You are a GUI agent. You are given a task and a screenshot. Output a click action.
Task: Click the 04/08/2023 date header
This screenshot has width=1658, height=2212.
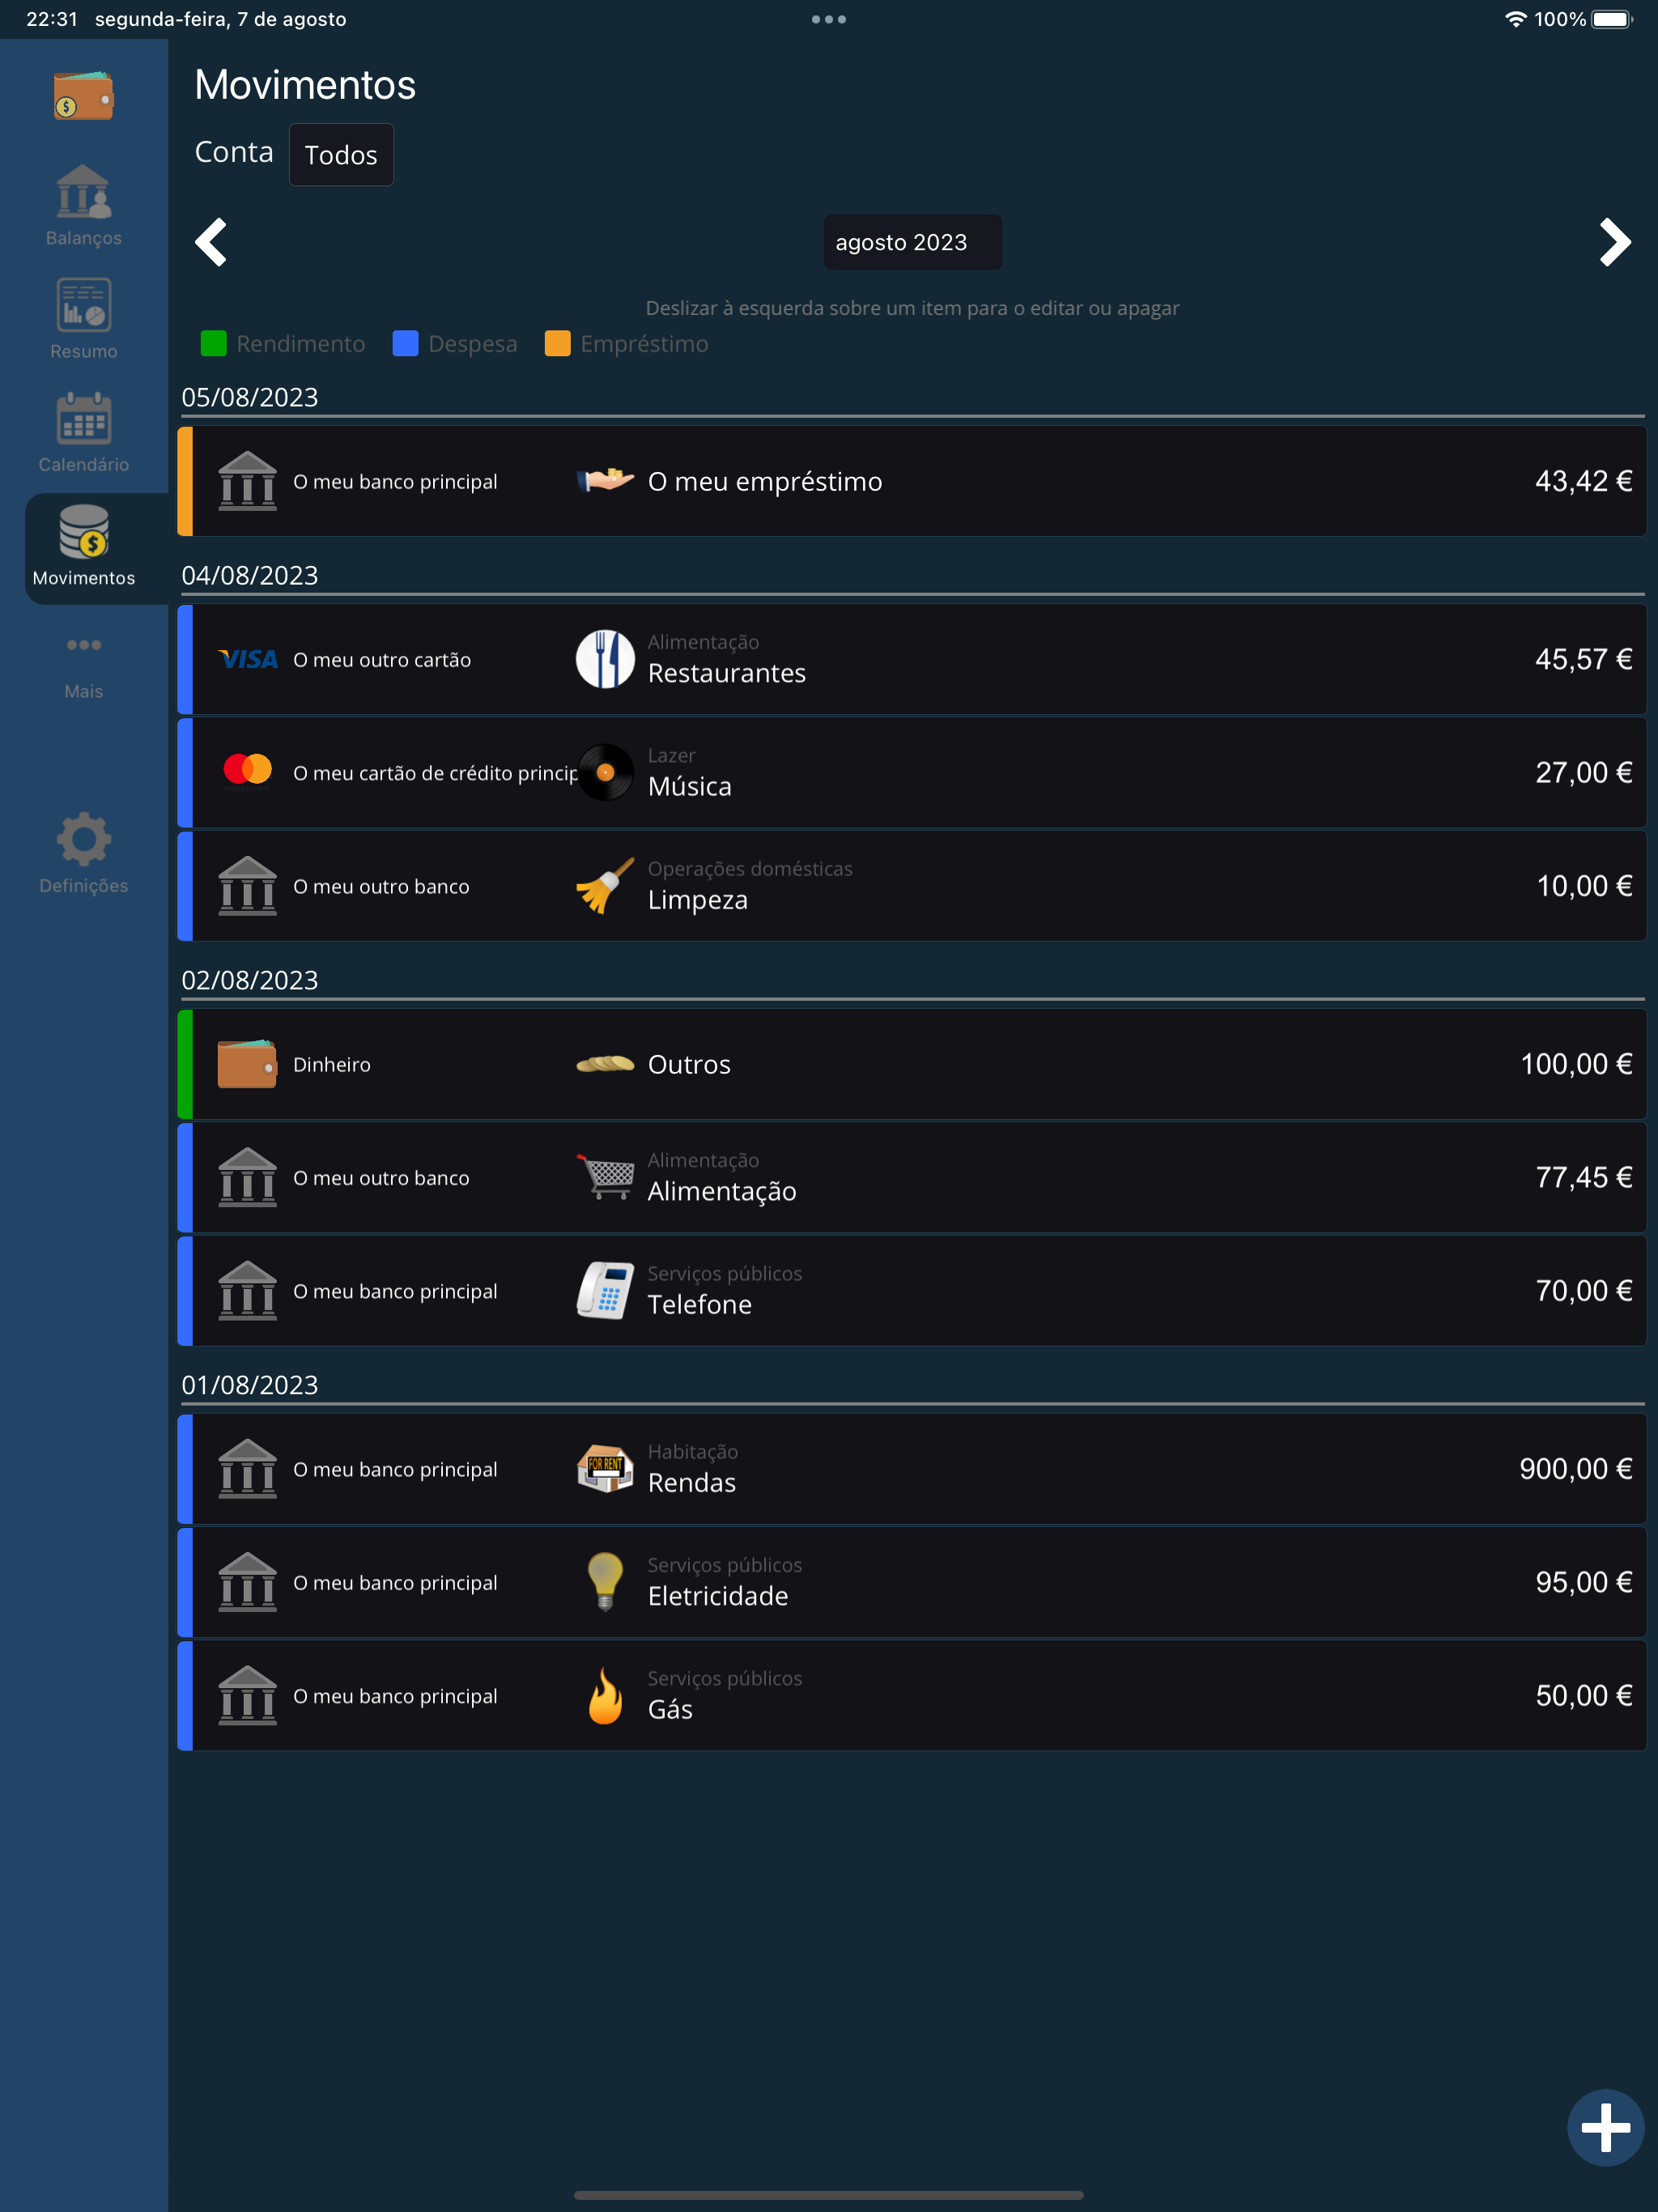(x=250, y=575)
